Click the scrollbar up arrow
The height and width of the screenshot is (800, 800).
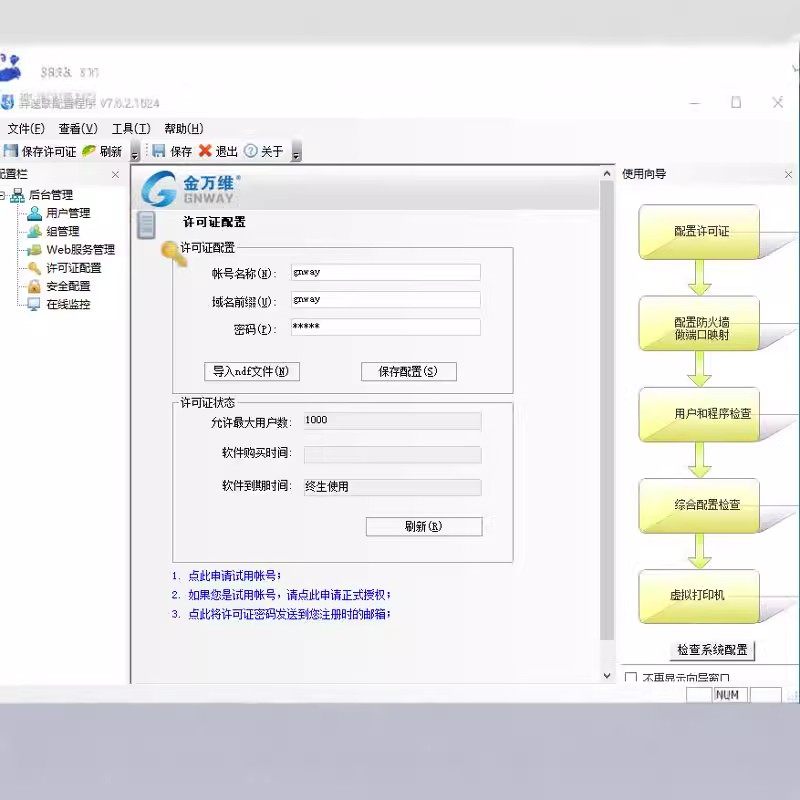(607, 174)
